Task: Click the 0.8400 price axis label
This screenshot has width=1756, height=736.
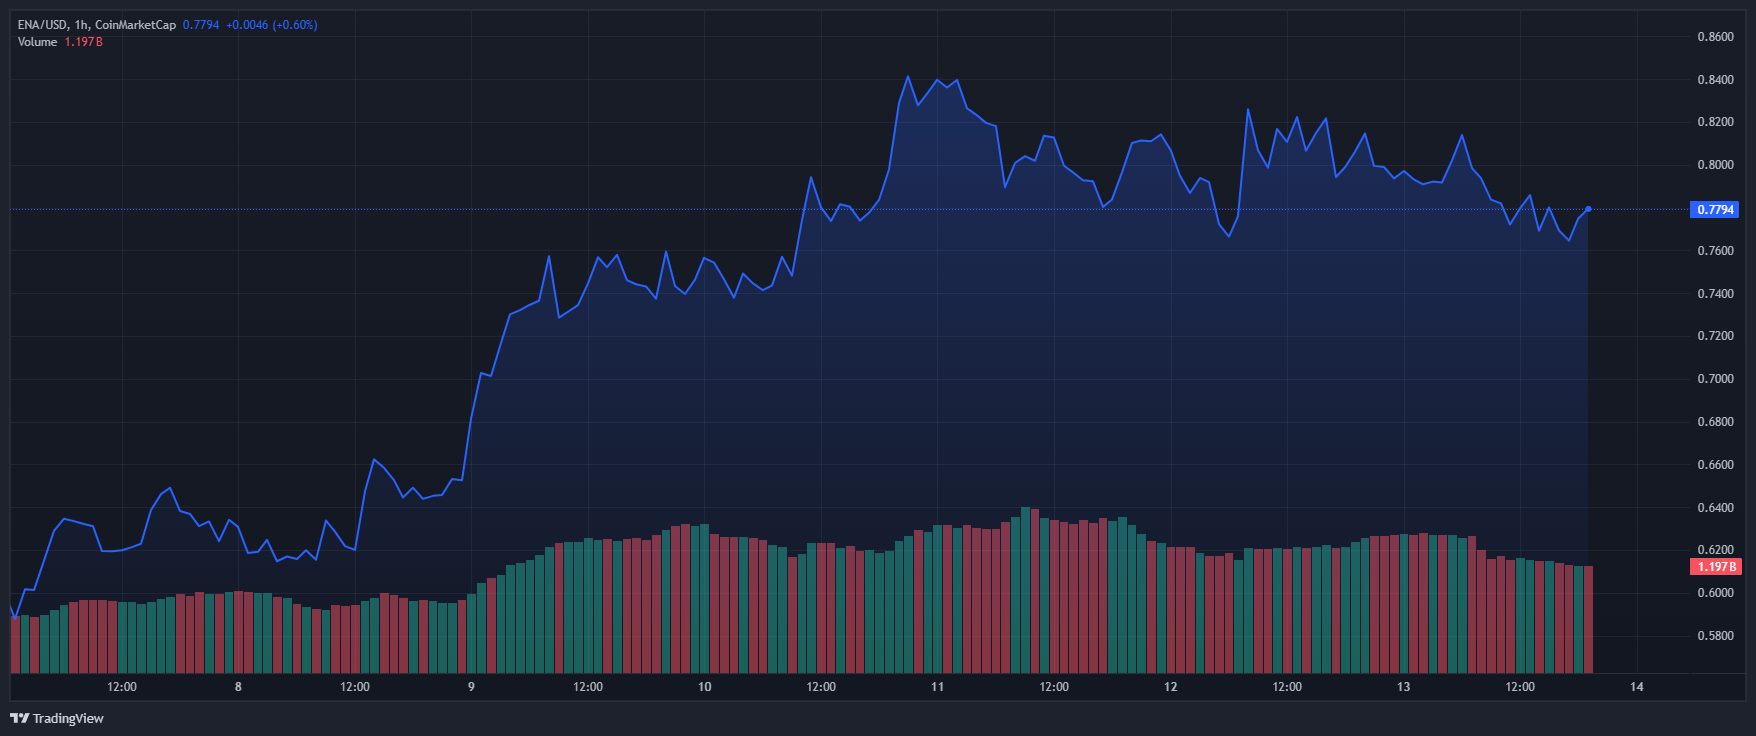Action: [x=1715, y=80]
